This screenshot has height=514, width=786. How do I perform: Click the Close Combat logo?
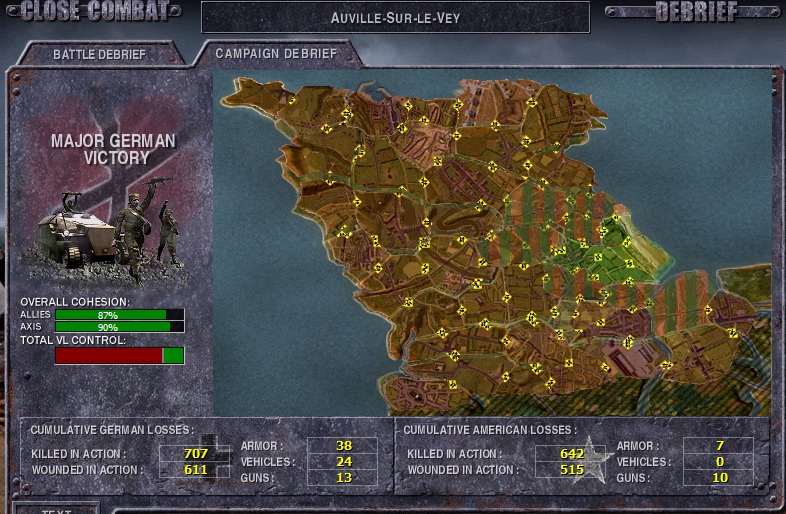(x=94, y=11)
